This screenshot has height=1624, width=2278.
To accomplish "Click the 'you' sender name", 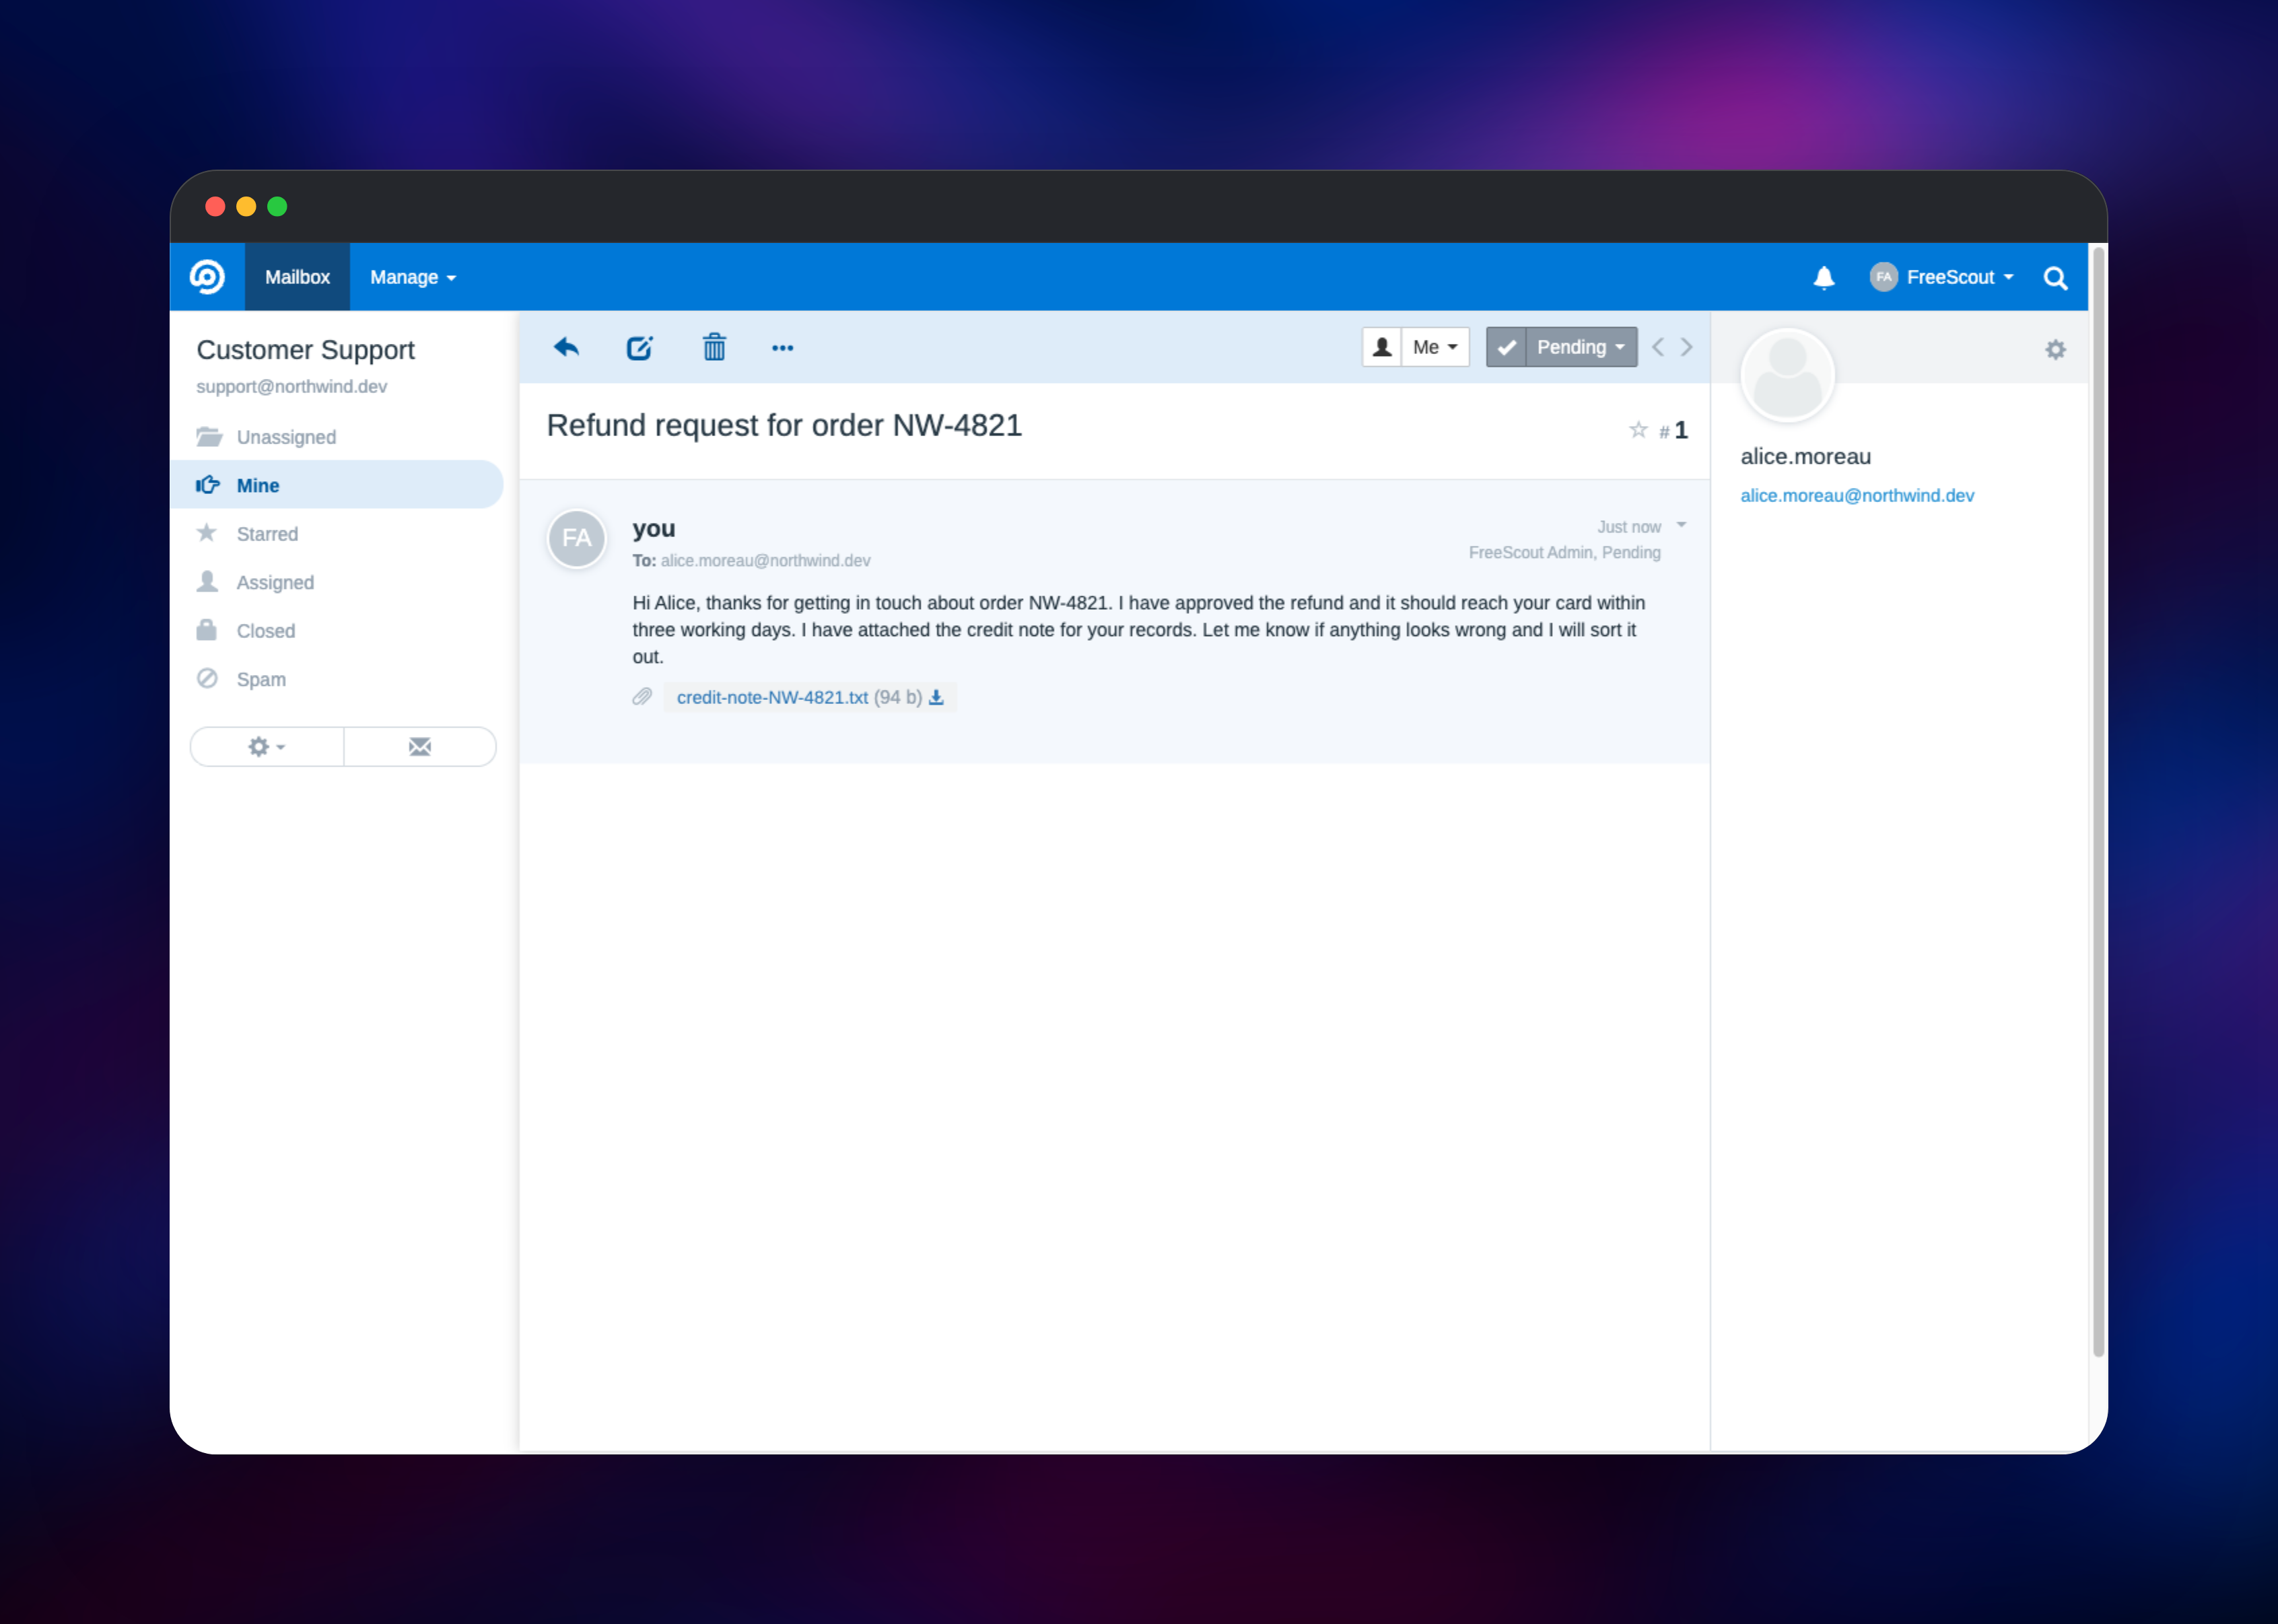I will [x=654, y=528].
